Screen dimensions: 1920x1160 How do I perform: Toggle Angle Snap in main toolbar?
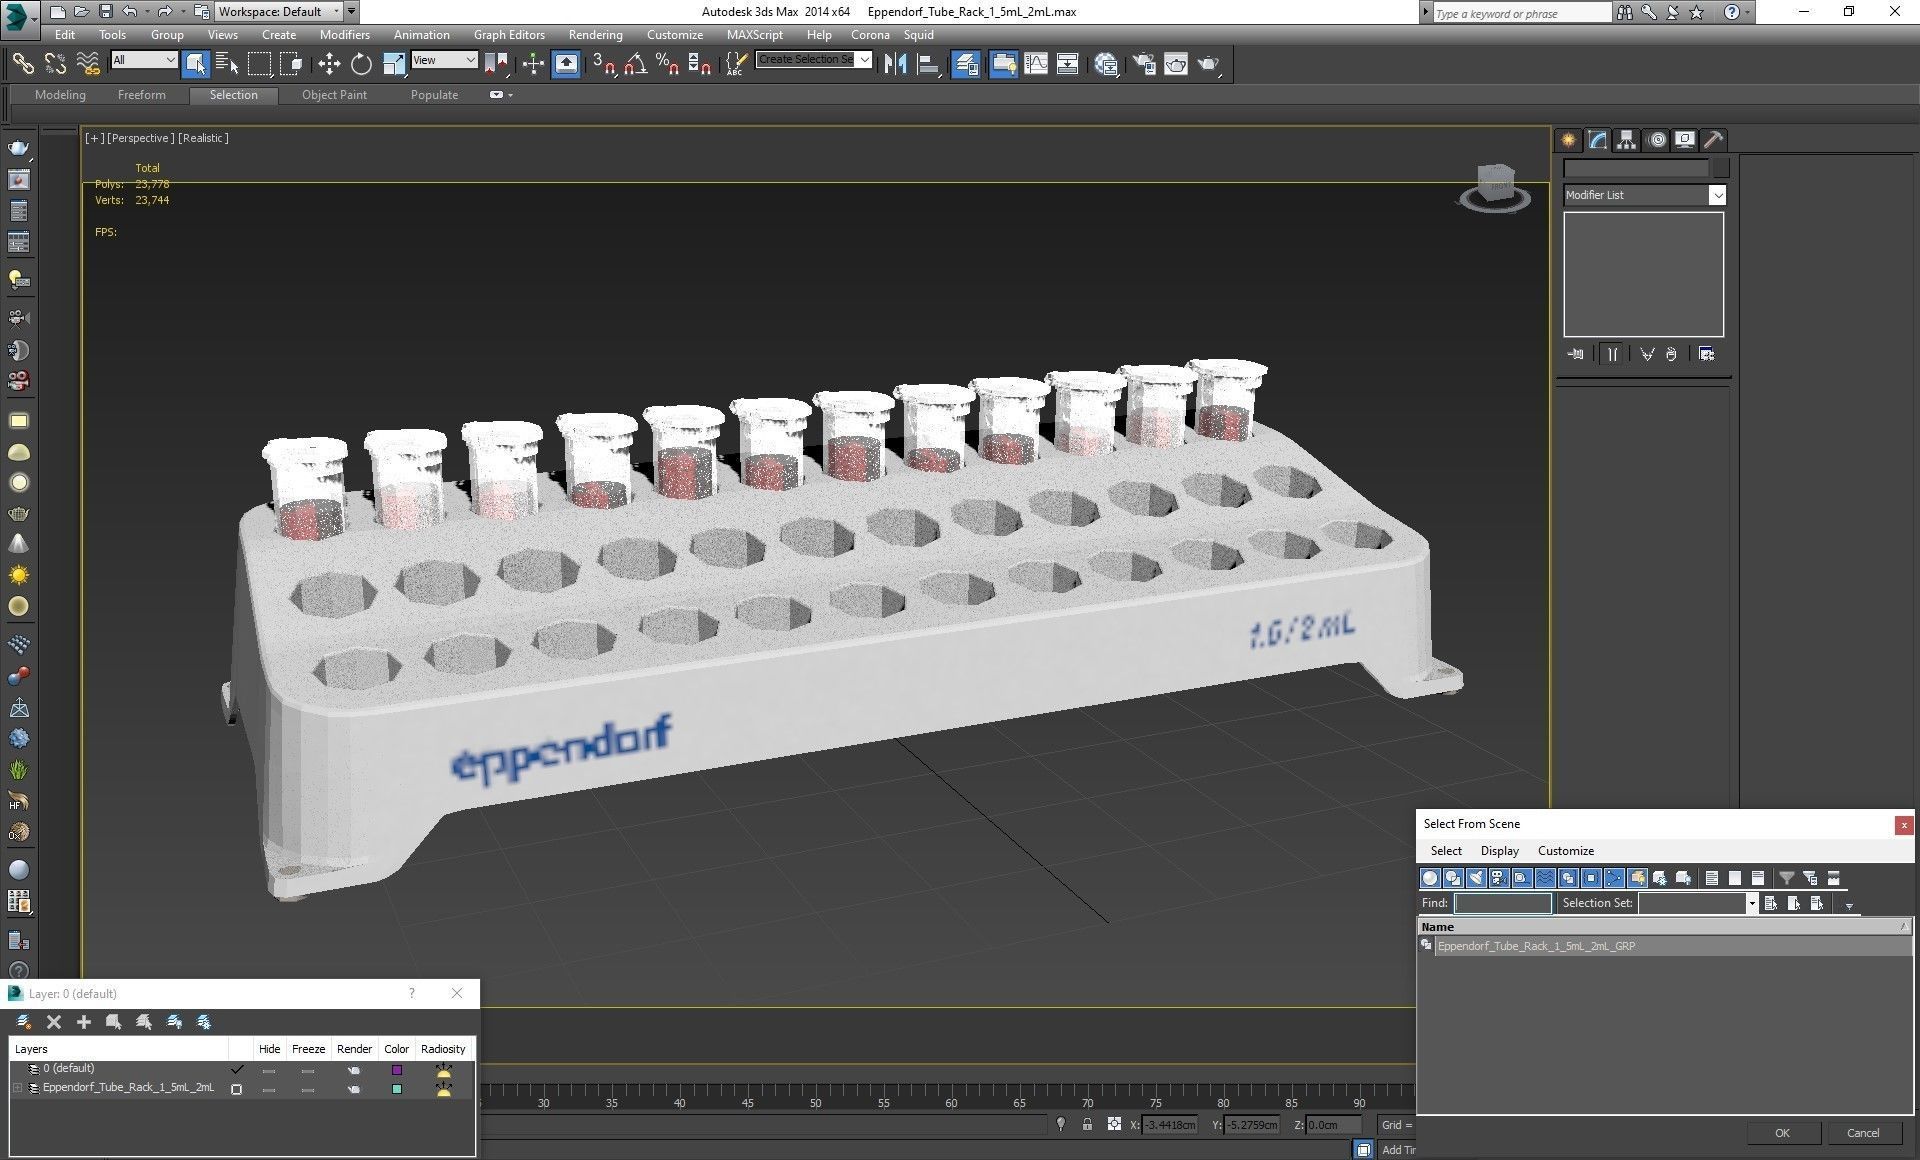[x=635, y=64]
